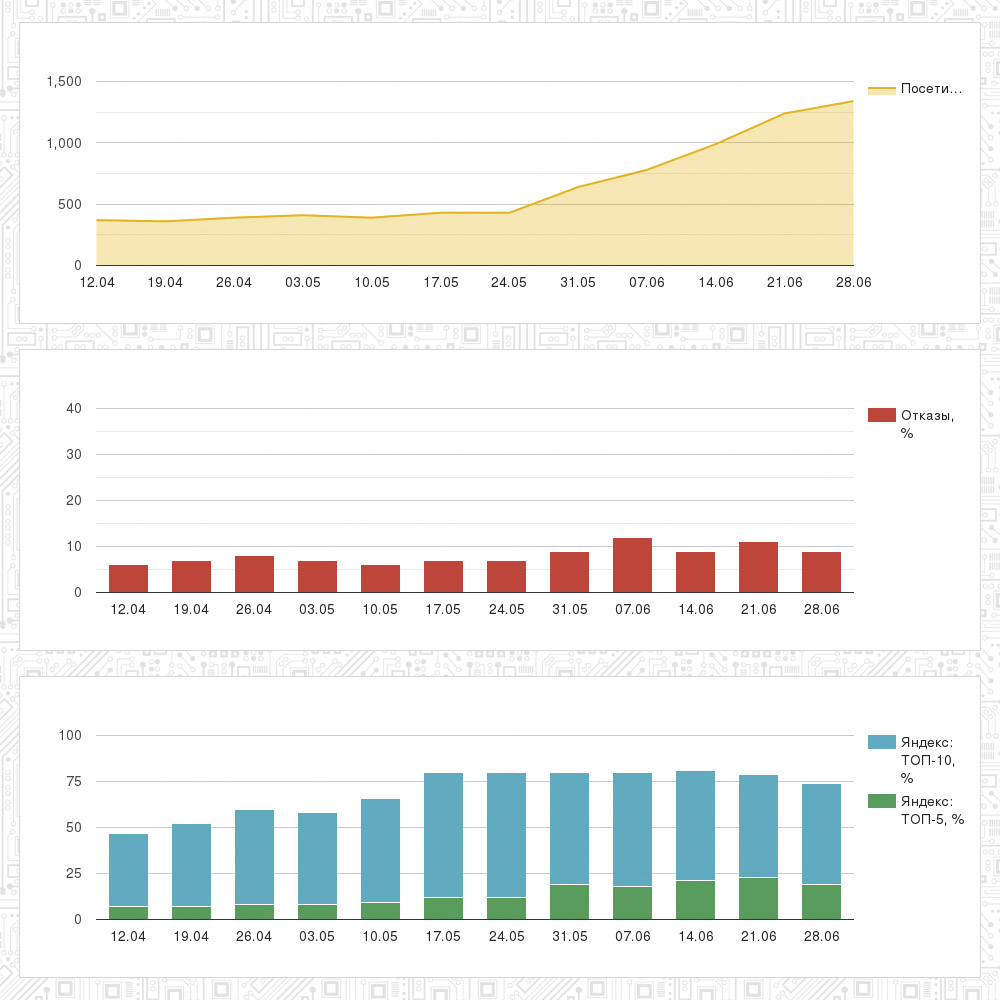Screen dimensions: 1000x1000
Task: Click the green ТОП-5 bar segment for 31.05
Action: tap(570, 902)
